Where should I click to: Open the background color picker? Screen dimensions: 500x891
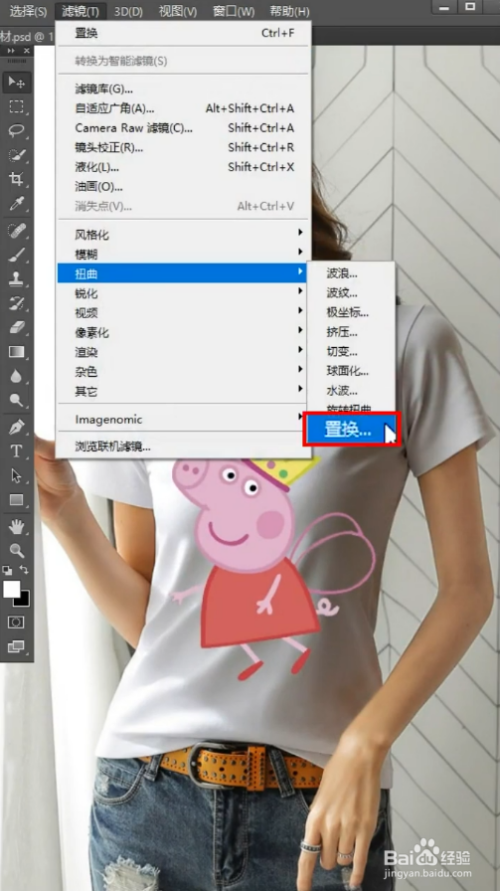tap(24, 600)
